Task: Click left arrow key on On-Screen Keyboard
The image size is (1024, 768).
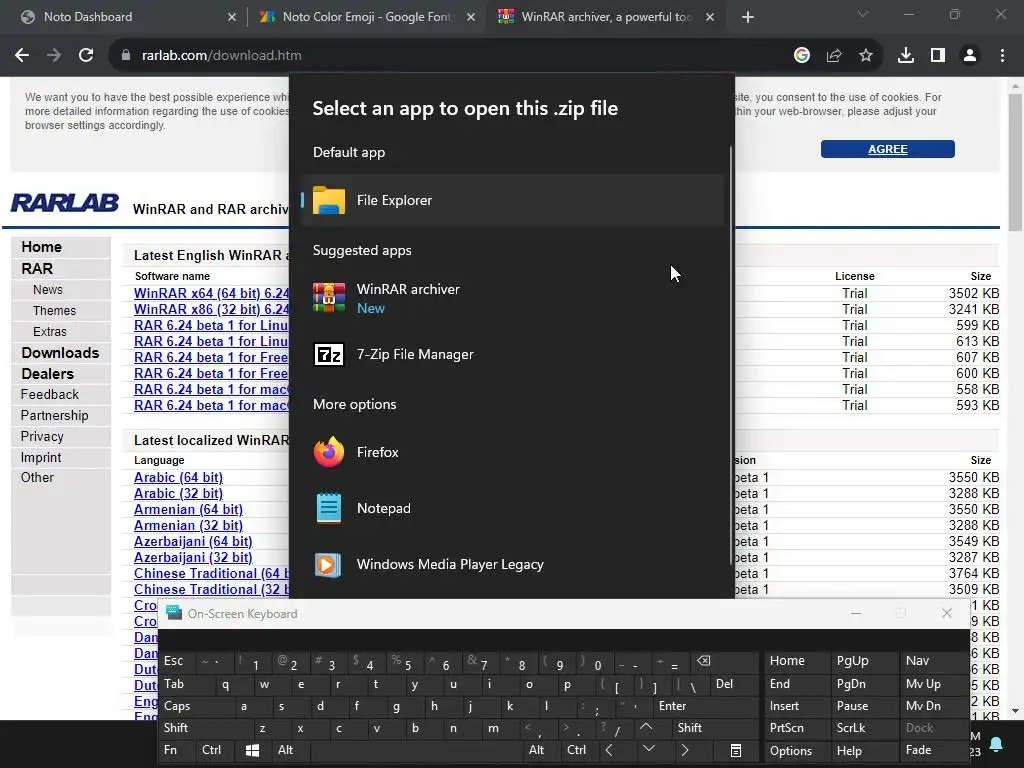Action: [609, 750]
